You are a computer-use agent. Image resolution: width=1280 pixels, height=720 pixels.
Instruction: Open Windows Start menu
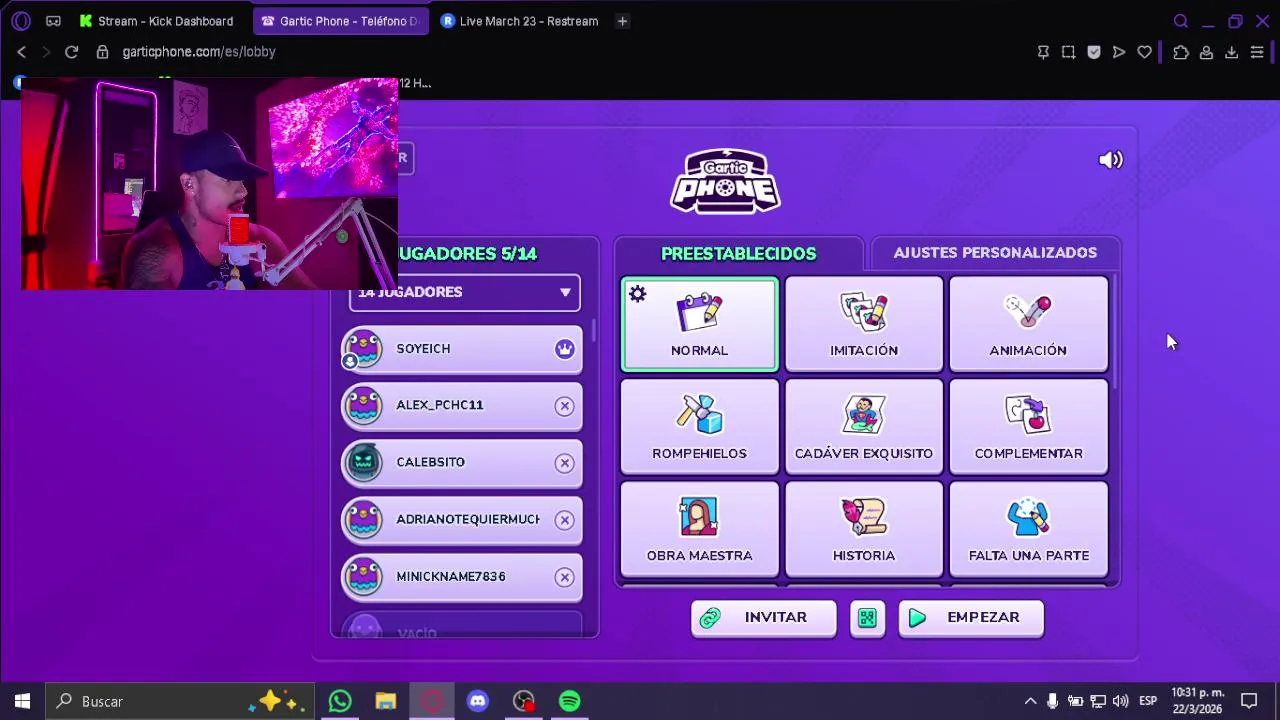[22, 701]
